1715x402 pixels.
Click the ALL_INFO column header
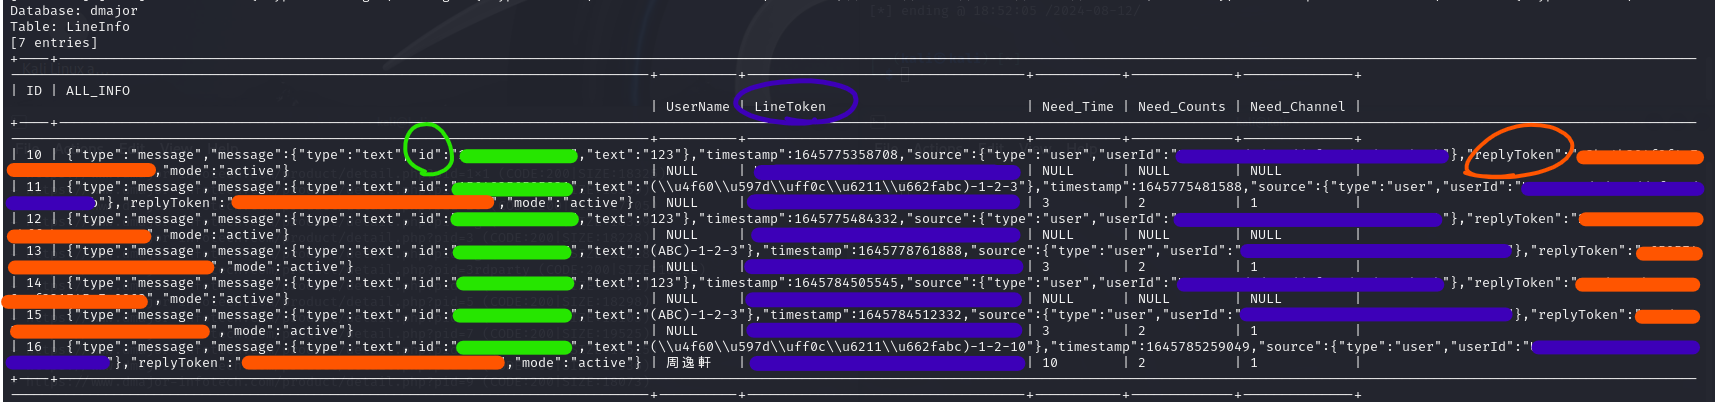pyautogui.click(x=98, y=91)
